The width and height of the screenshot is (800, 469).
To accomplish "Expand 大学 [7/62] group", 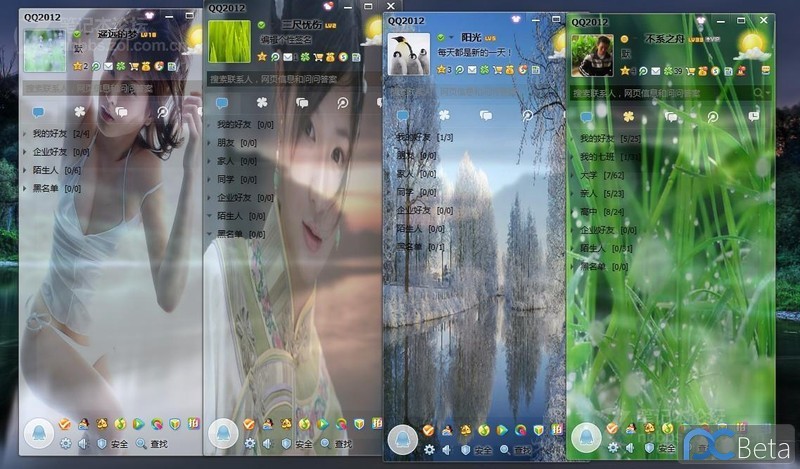I will (x=596, y=175).
